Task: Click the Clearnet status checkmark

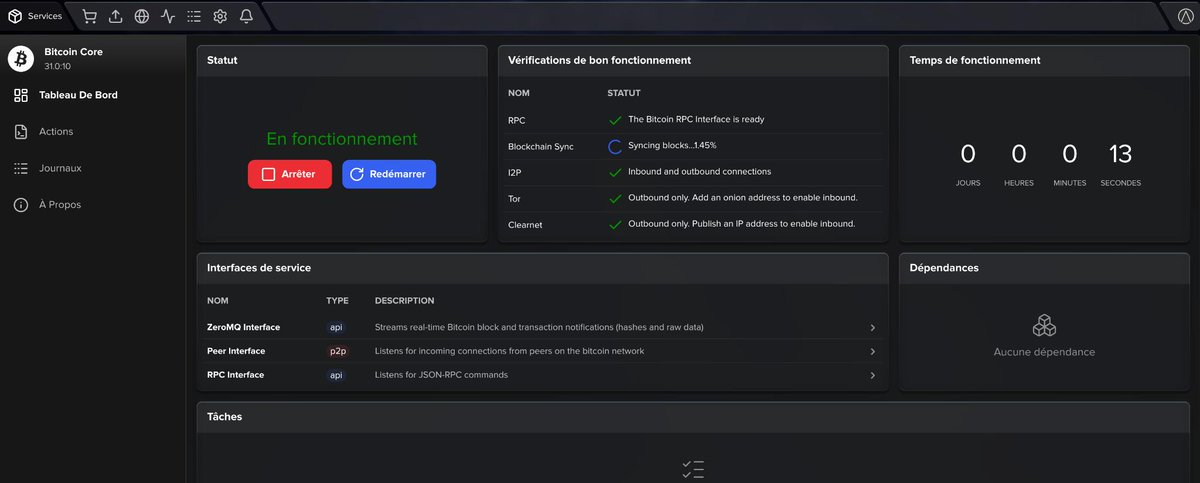Action: [x=615, y=224]
